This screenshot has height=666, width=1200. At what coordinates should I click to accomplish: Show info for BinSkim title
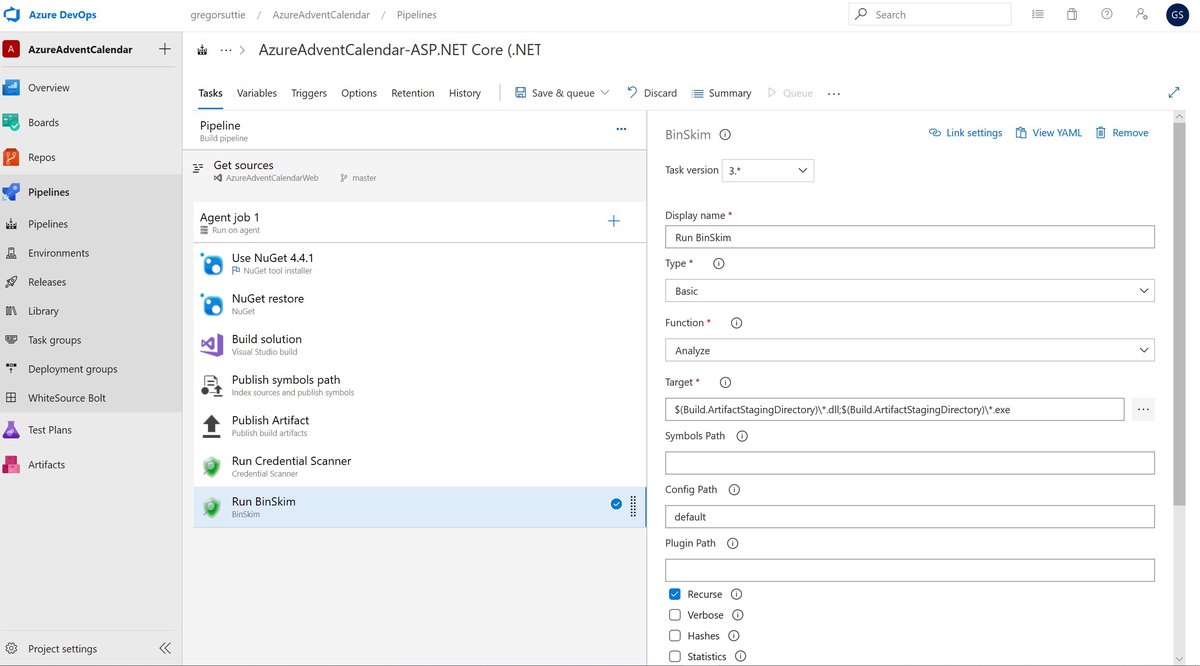(x=725, y=134)
